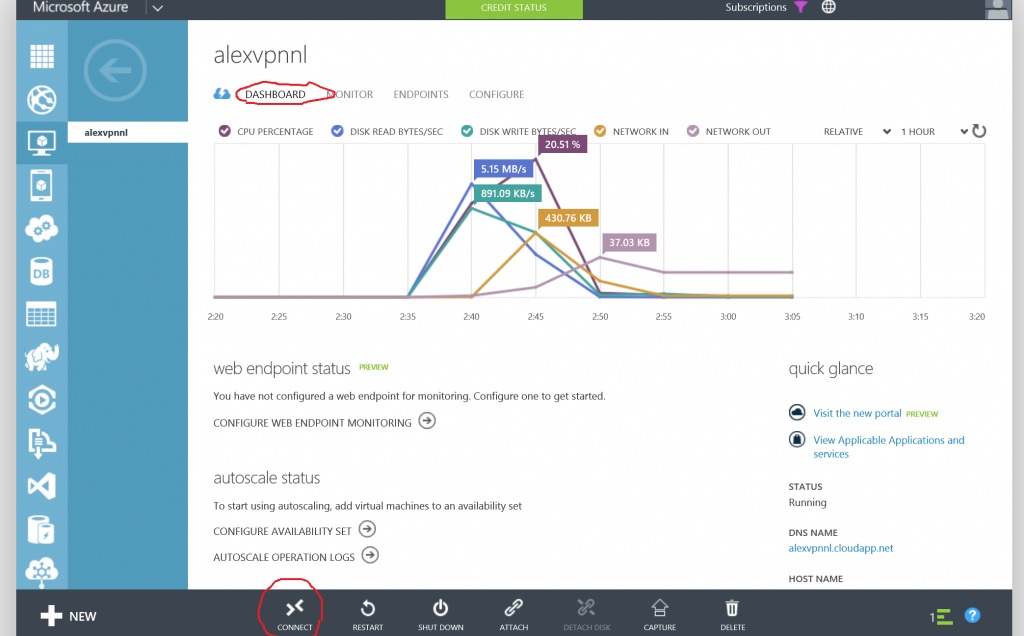This screenshot has height=636, width=1024.
Task: Toggle CPU Percentage metric checkbox
Action: pyautogui.click(x=225, y=131)
